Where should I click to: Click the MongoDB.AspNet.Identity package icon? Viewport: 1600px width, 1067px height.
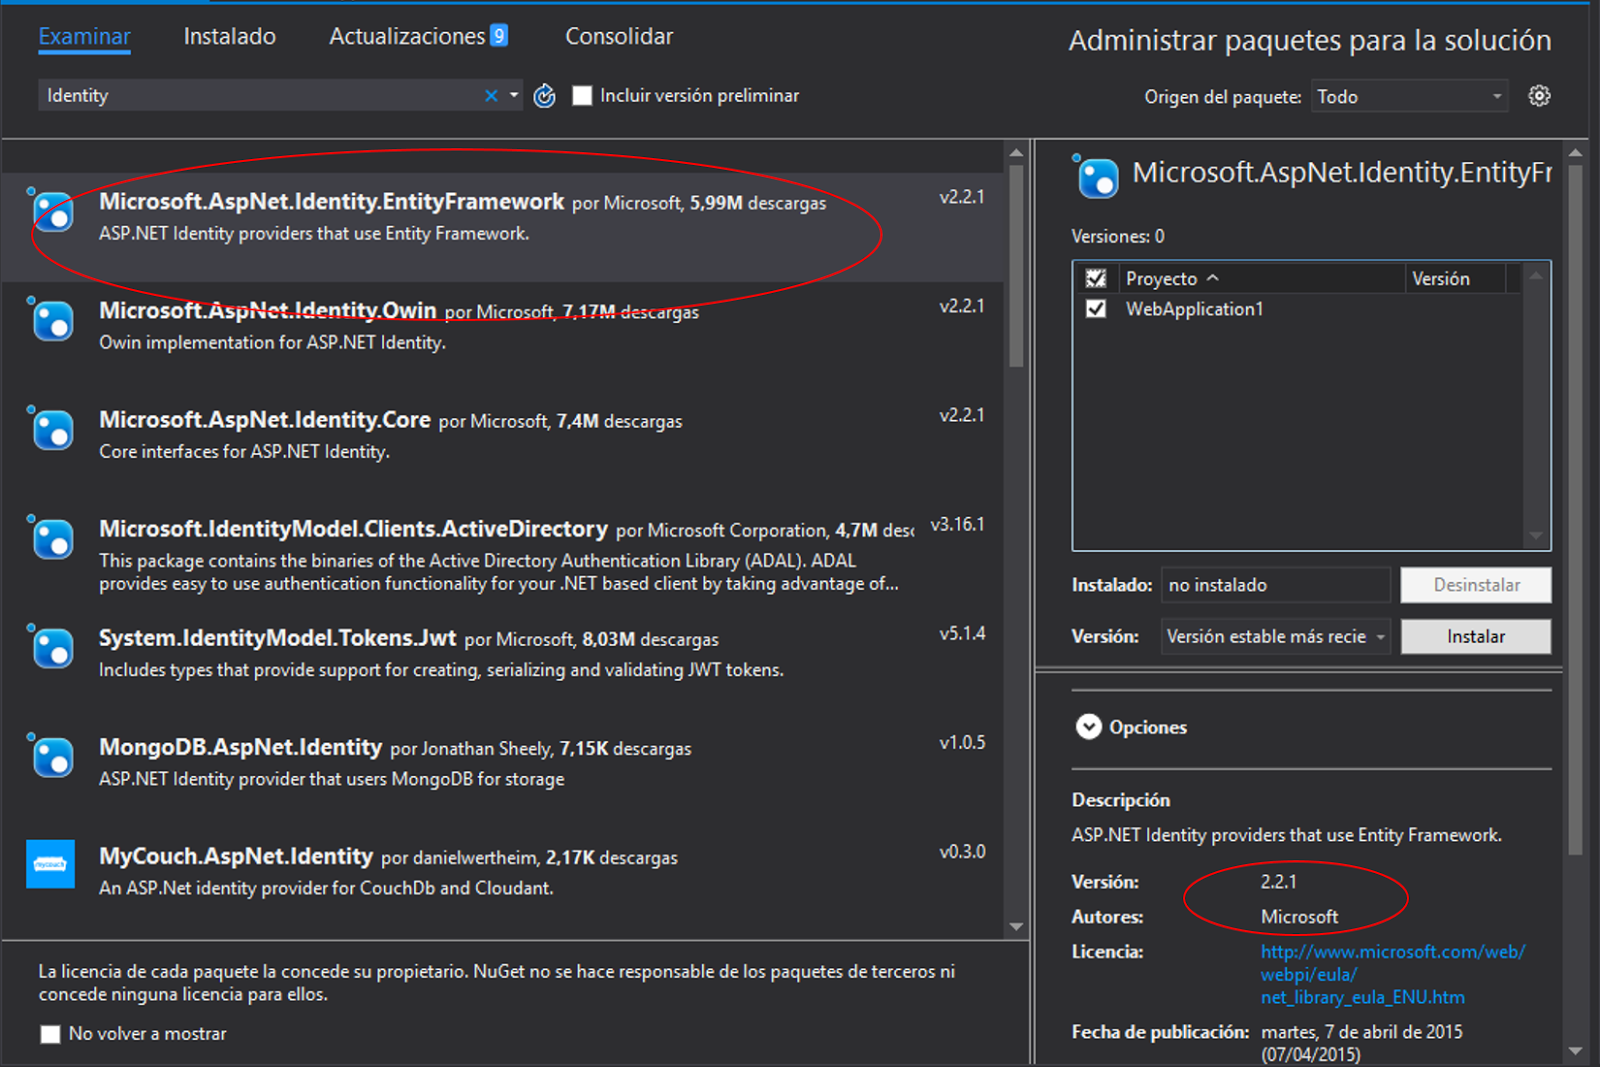click(x=51, y=757)
